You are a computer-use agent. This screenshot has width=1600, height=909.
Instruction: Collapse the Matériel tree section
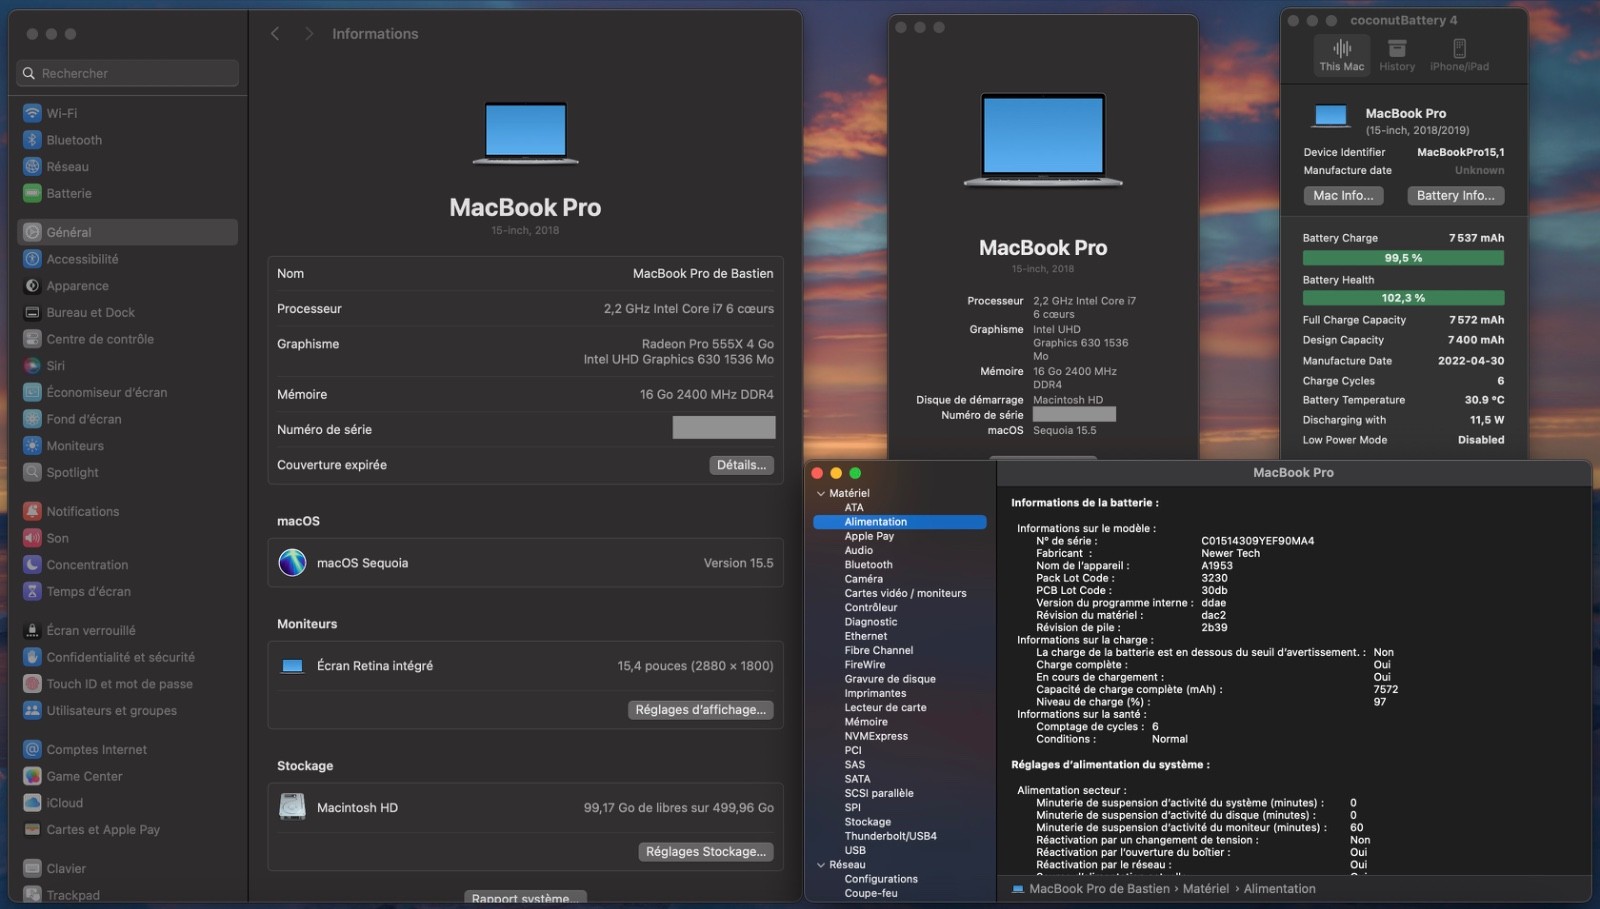click(x=821, y=493)
